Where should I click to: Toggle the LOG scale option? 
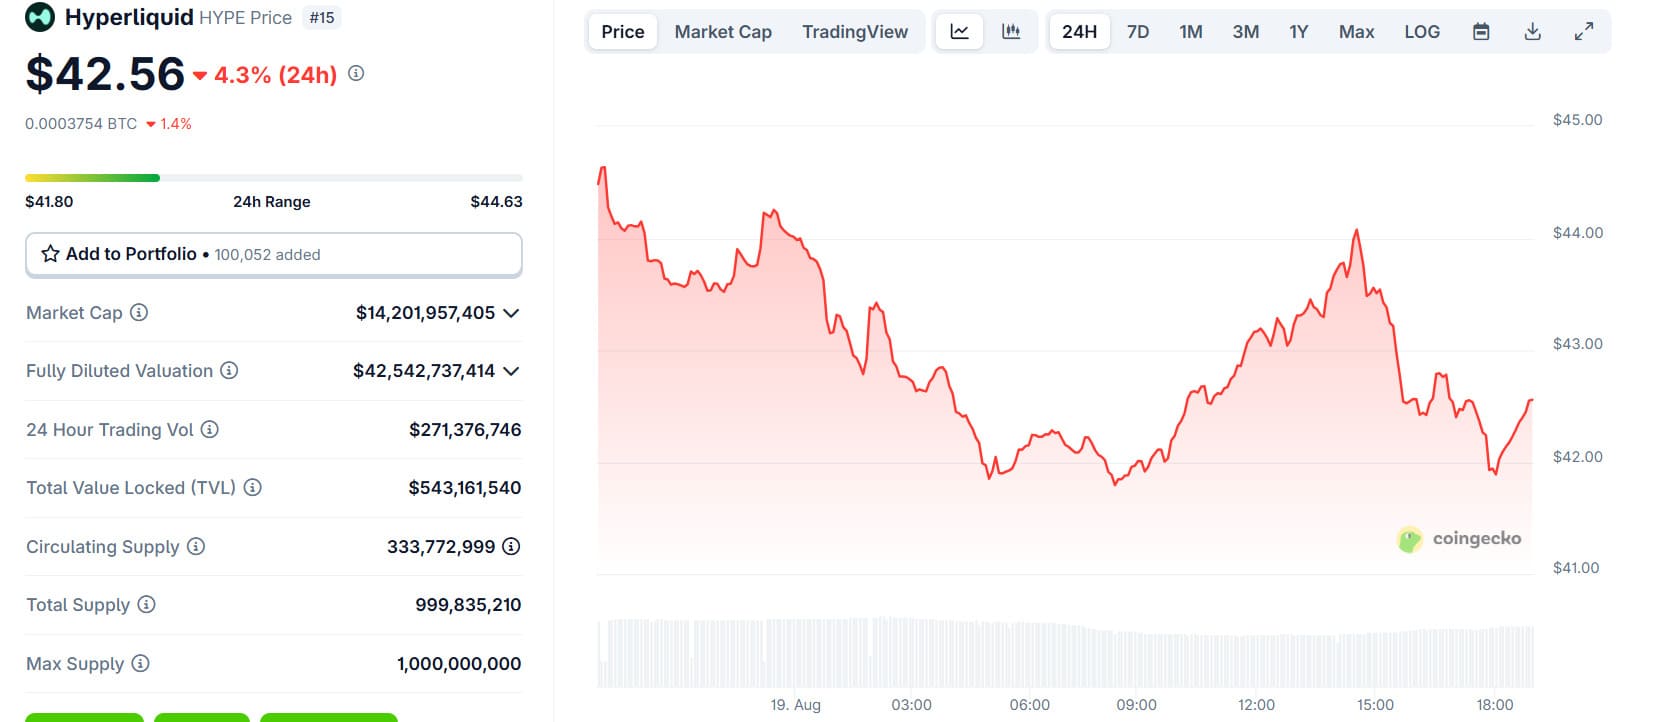[1421, 32]
